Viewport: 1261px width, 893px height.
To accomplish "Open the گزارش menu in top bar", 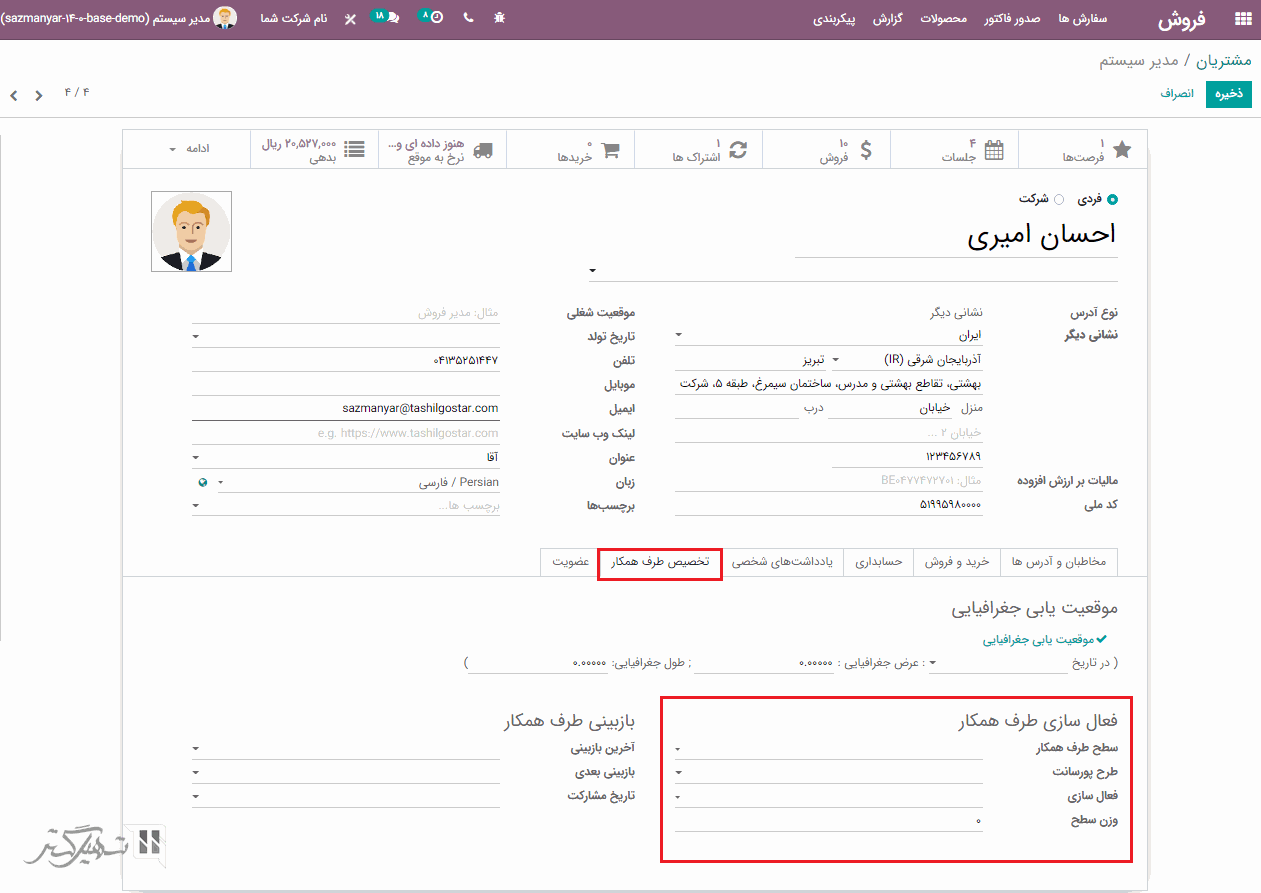I will click(x=888, y=19).
